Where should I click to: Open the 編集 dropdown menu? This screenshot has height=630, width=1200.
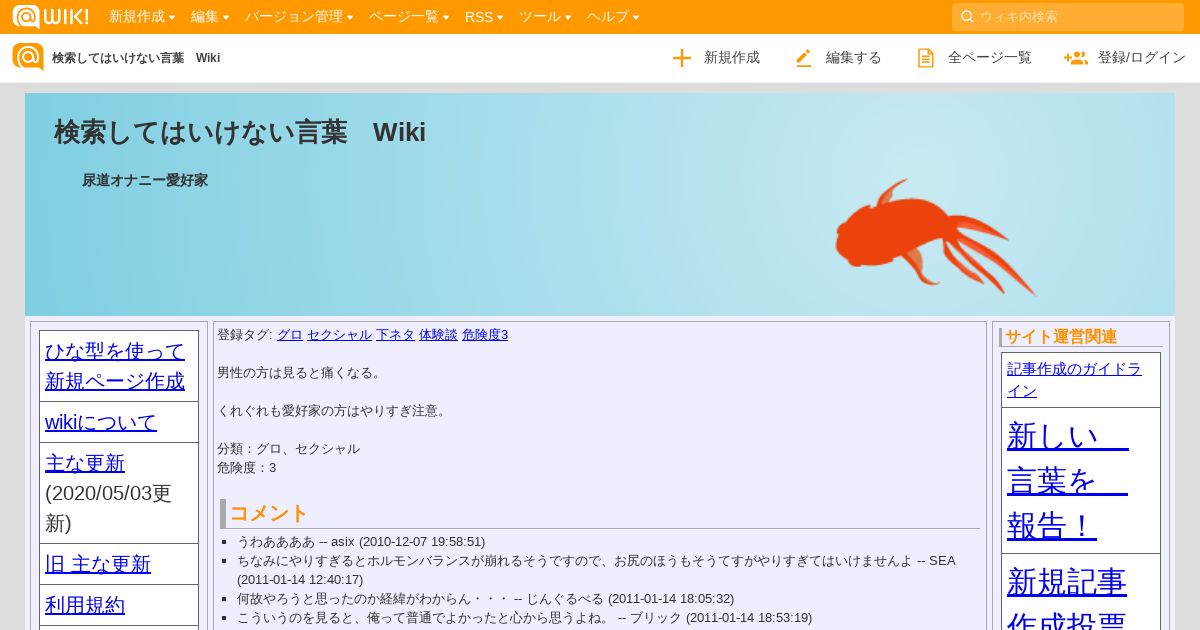(x=210, y=16)
